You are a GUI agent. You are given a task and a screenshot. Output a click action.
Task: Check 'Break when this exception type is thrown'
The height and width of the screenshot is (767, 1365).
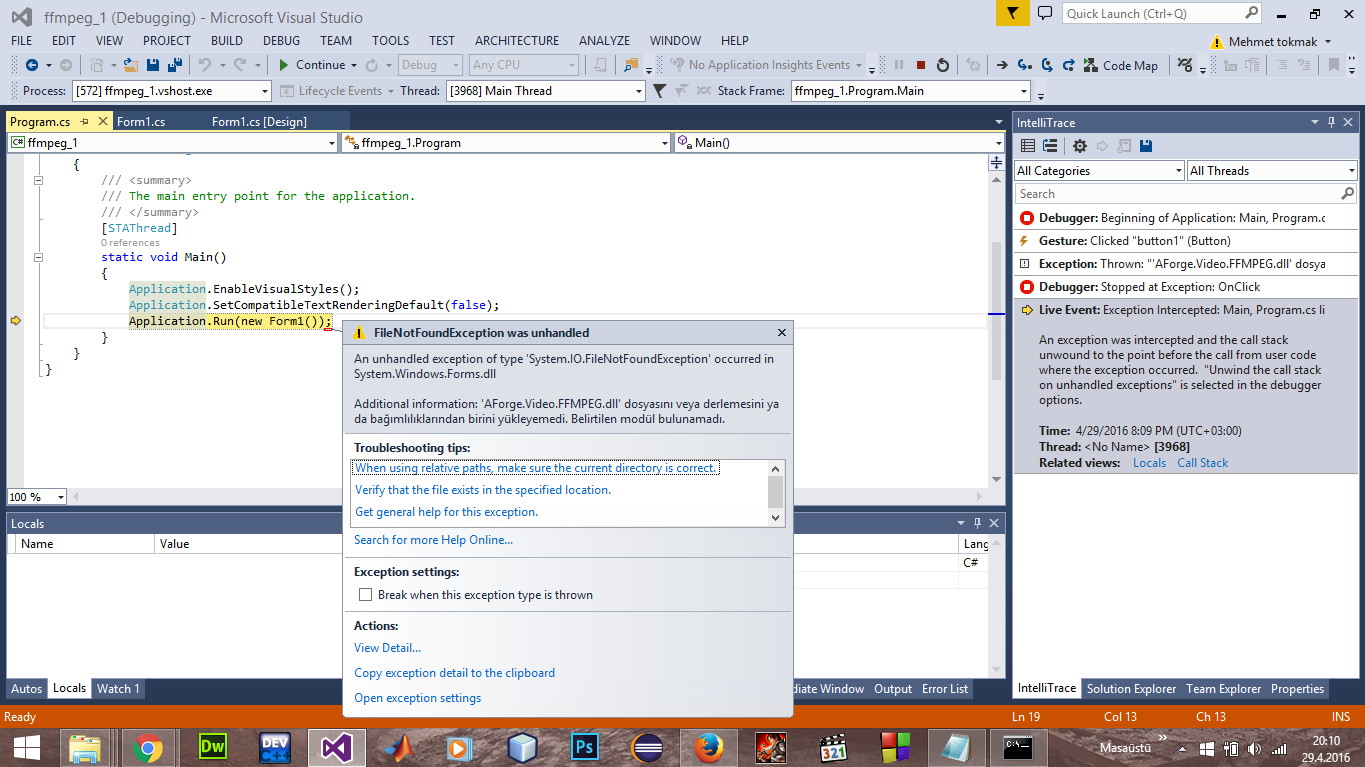pos(365,595)
